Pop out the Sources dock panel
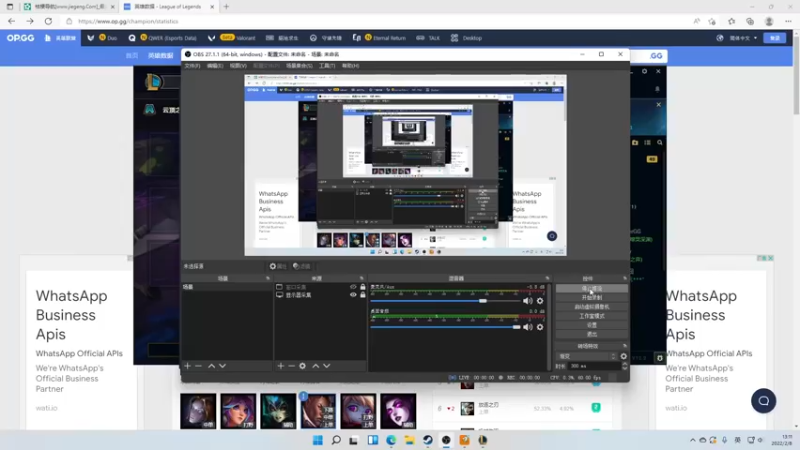 click(362, 279)
